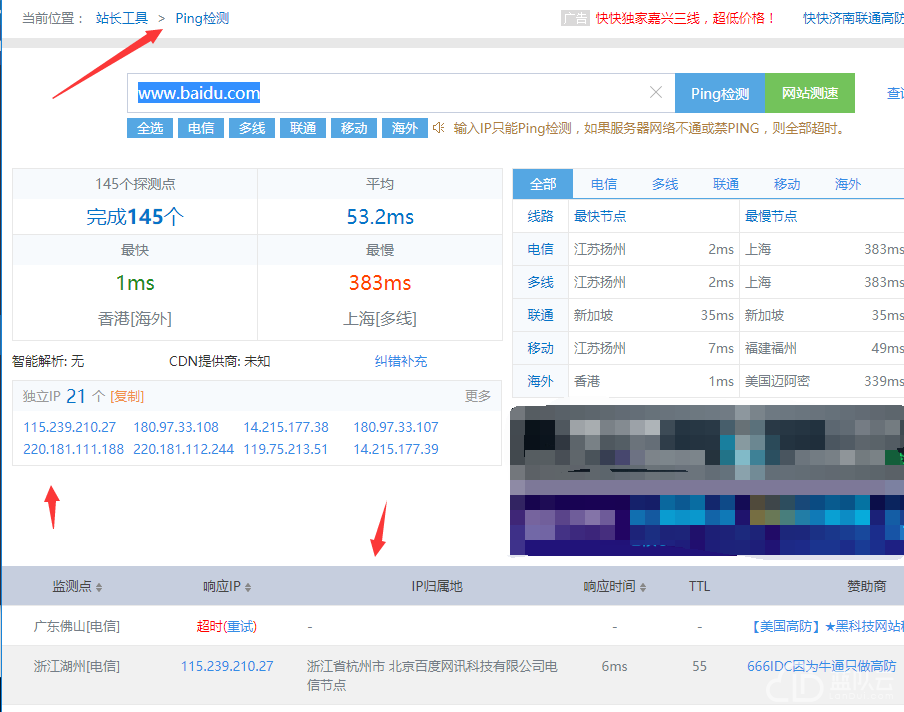Click the gray 广告 ad badge

(x=576, y=17)
